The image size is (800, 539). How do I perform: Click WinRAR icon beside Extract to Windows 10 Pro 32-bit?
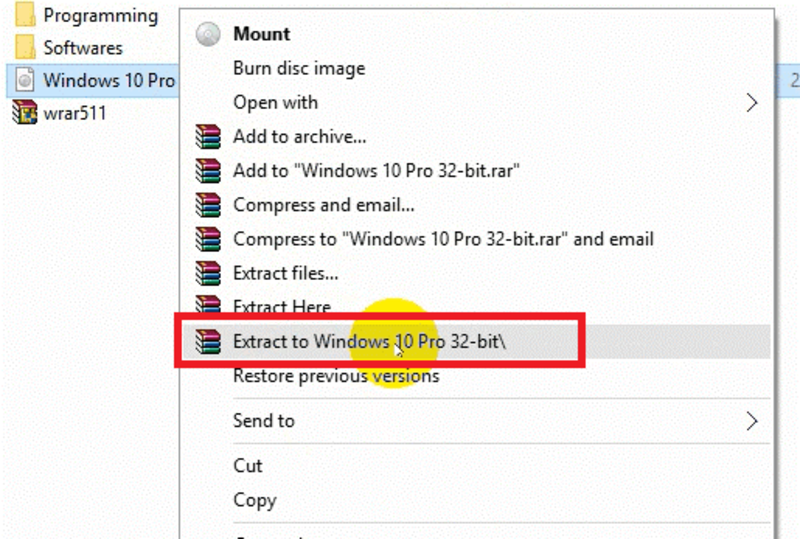pos(208,341)
